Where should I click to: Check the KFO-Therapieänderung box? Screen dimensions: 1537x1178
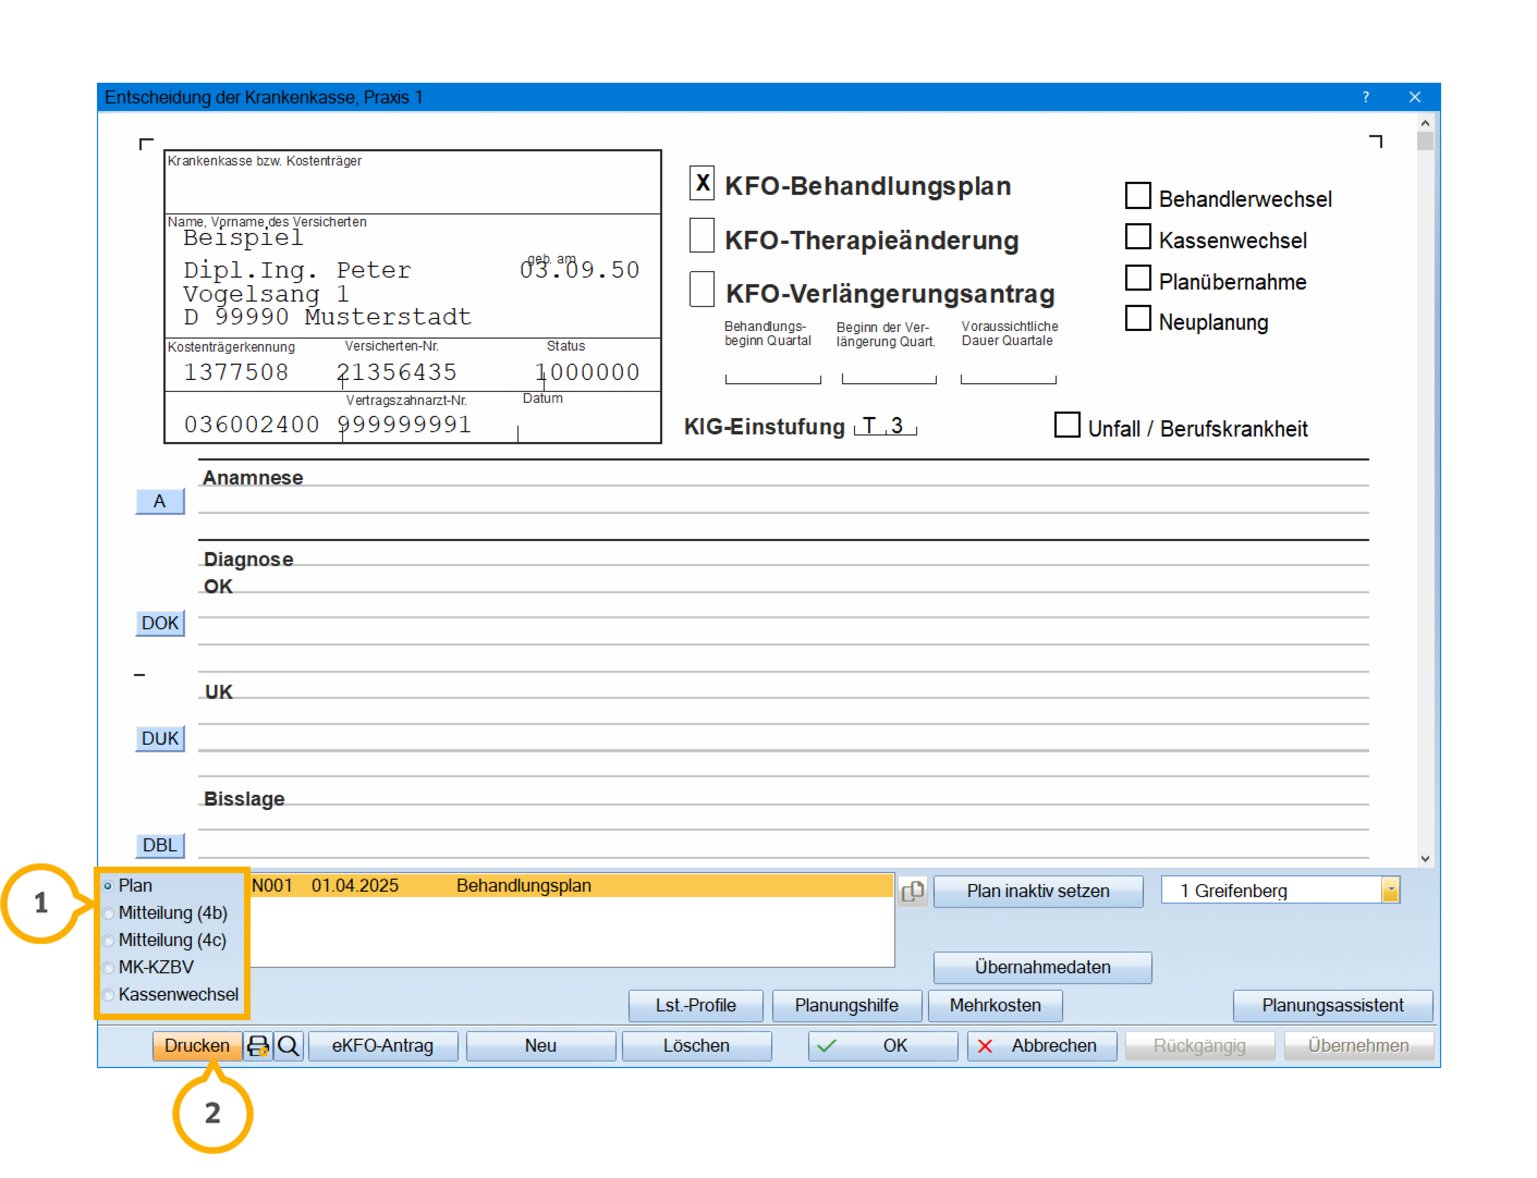click(x=702, y=236)
